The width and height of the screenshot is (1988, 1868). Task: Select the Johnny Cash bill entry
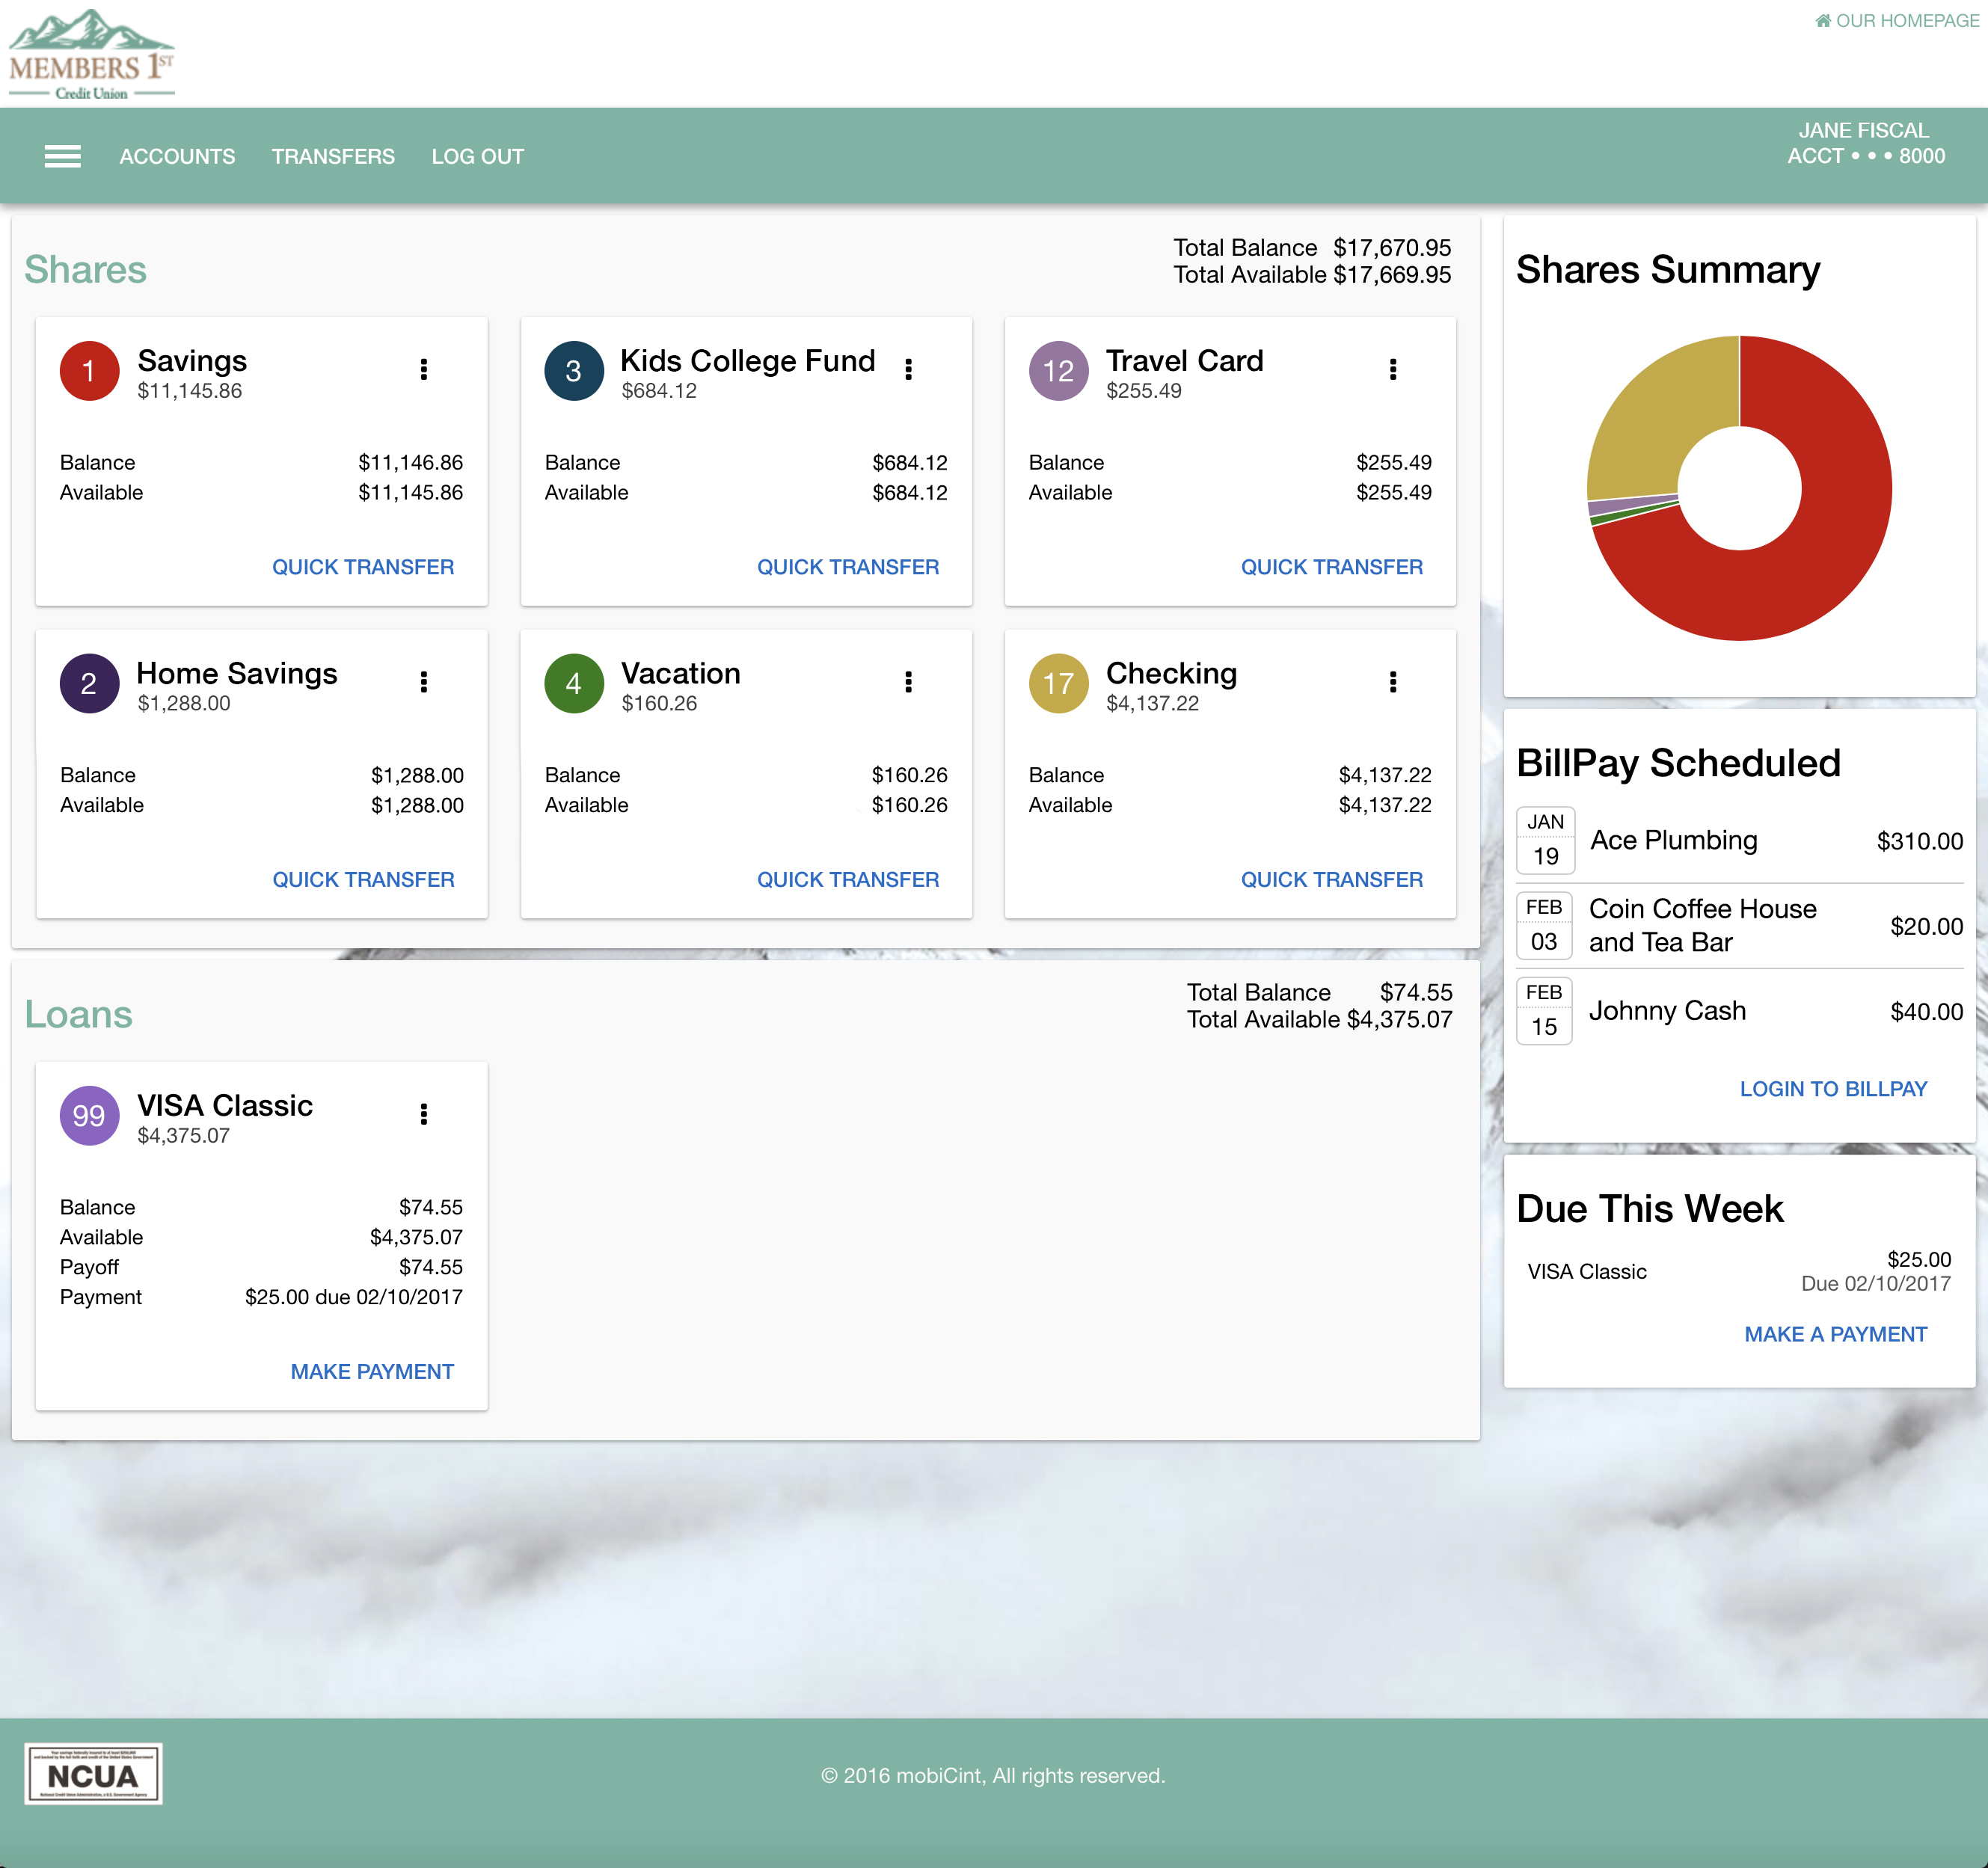coord(1740,1011)
